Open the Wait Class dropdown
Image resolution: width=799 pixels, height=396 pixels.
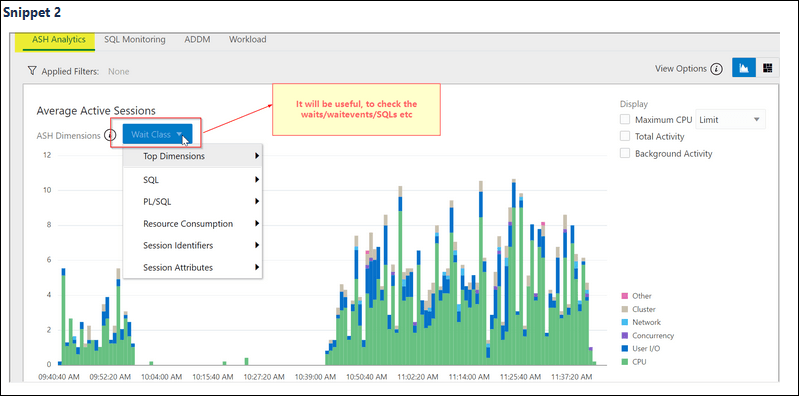point(157,135)
